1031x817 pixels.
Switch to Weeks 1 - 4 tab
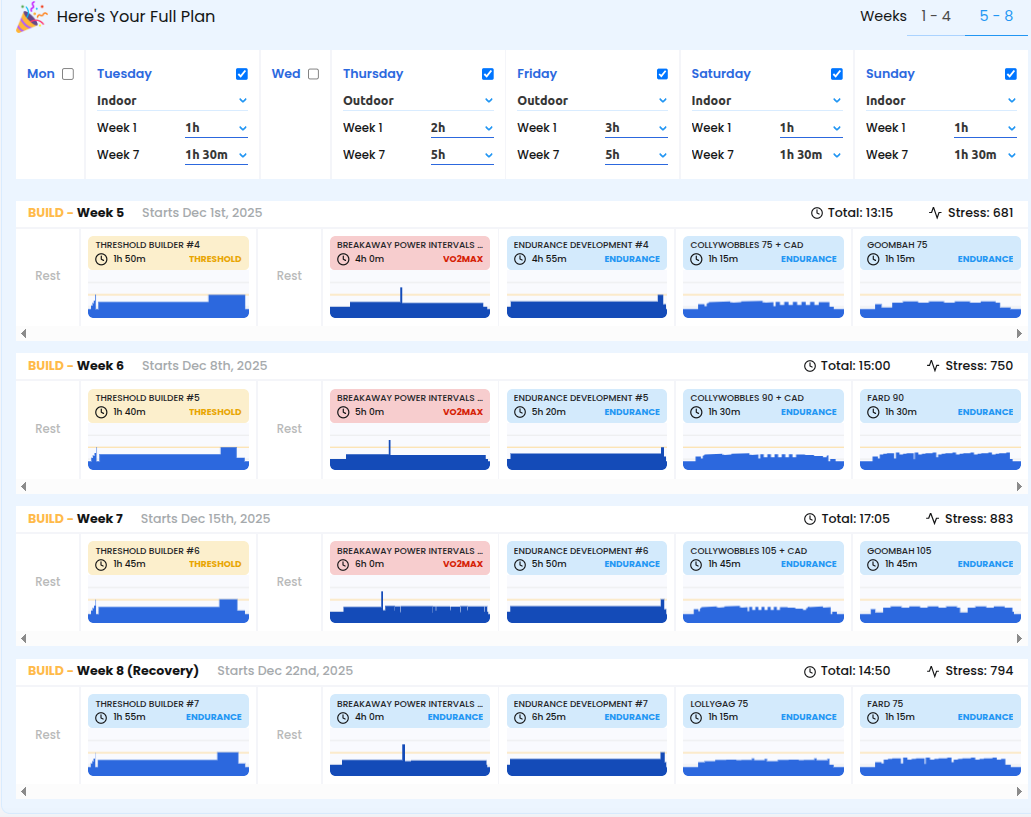(x=935, y=17)
